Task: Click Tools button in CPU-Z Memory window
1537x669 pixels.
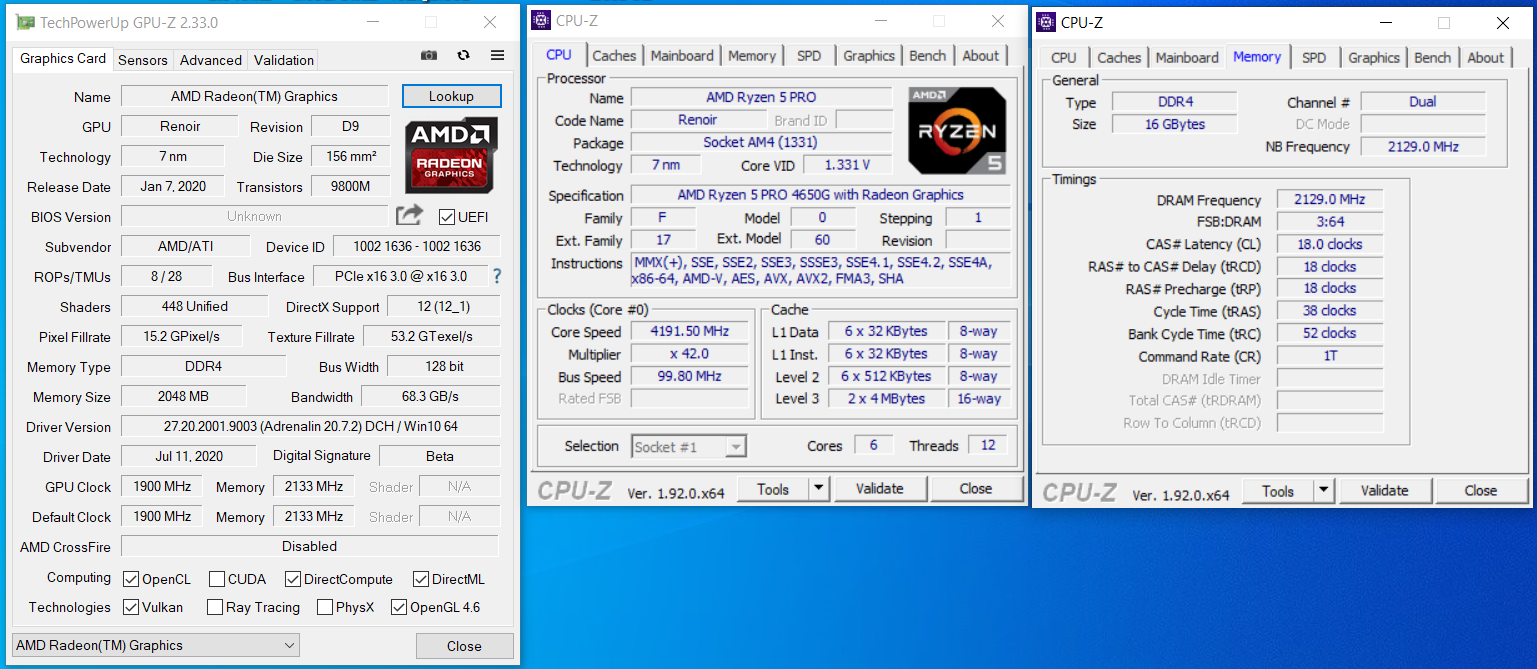Action: [x=1278, y=491]
